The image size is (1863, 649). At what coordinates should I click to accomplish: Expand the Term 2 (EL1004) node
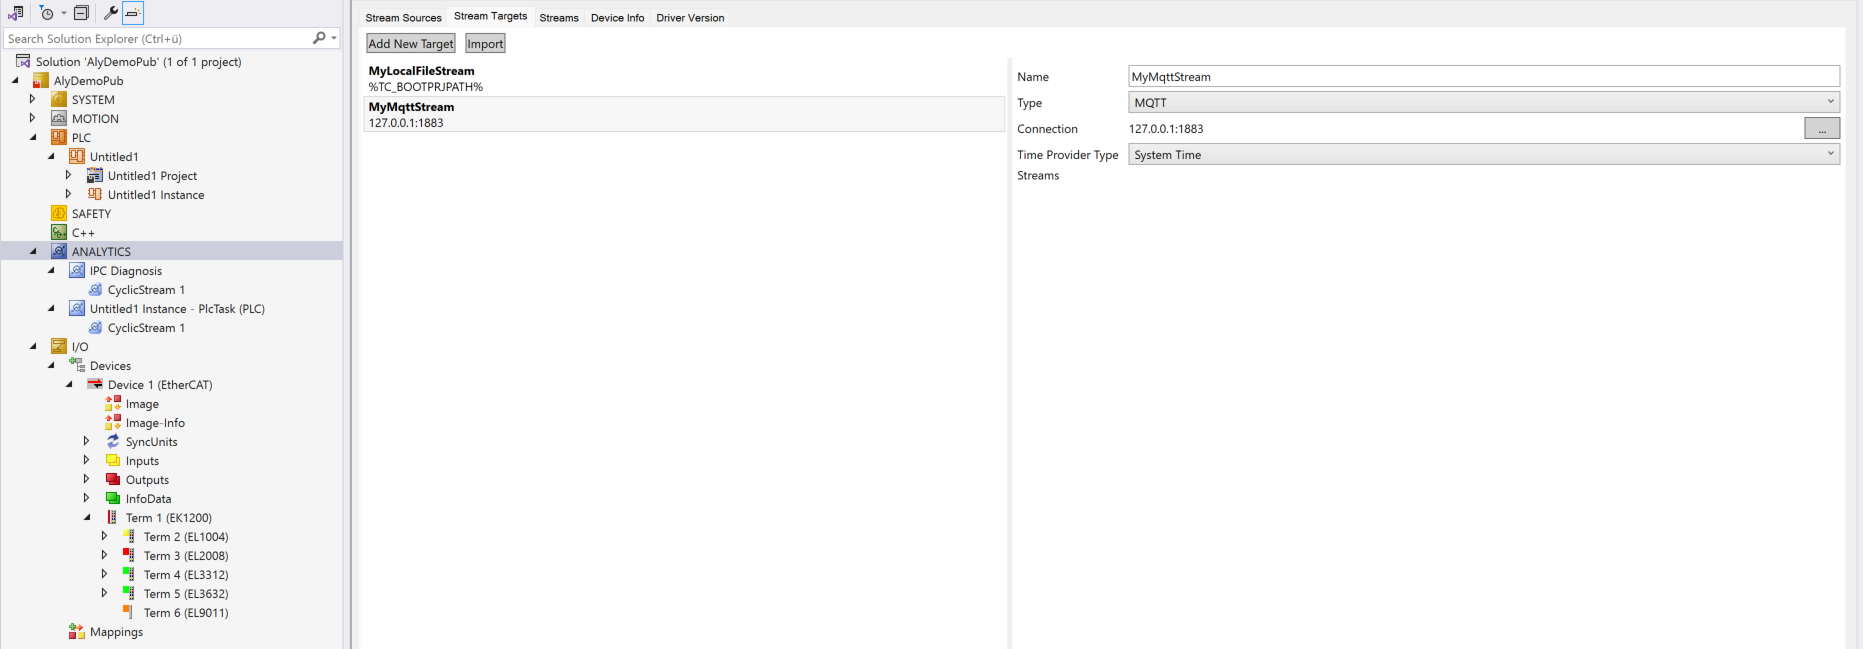pos(105,536)
